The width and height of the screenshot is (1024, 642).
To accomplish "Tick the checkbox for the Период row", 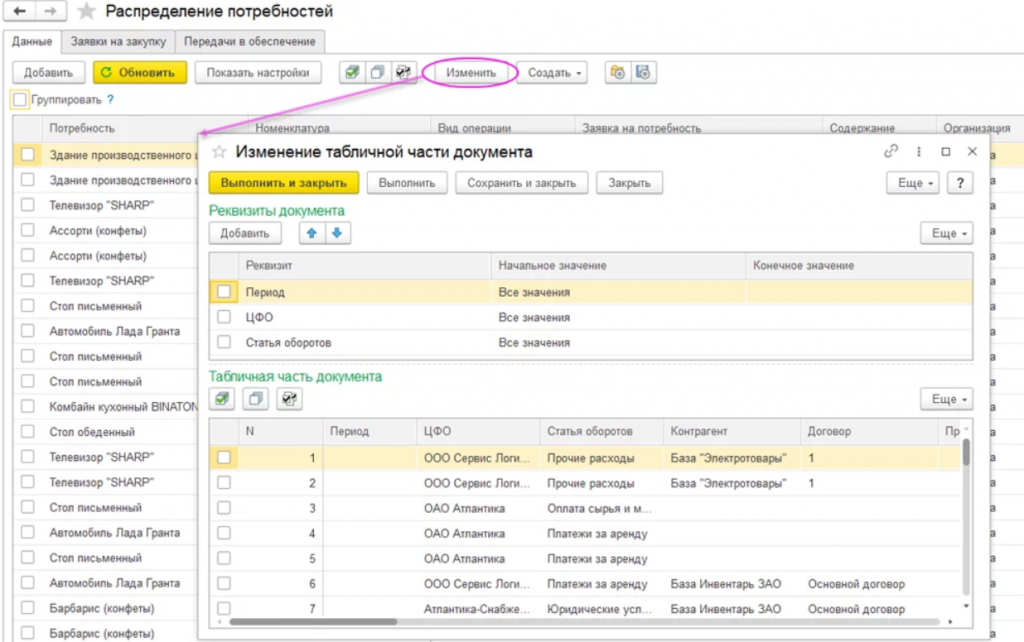I will (x=224, y=292).
